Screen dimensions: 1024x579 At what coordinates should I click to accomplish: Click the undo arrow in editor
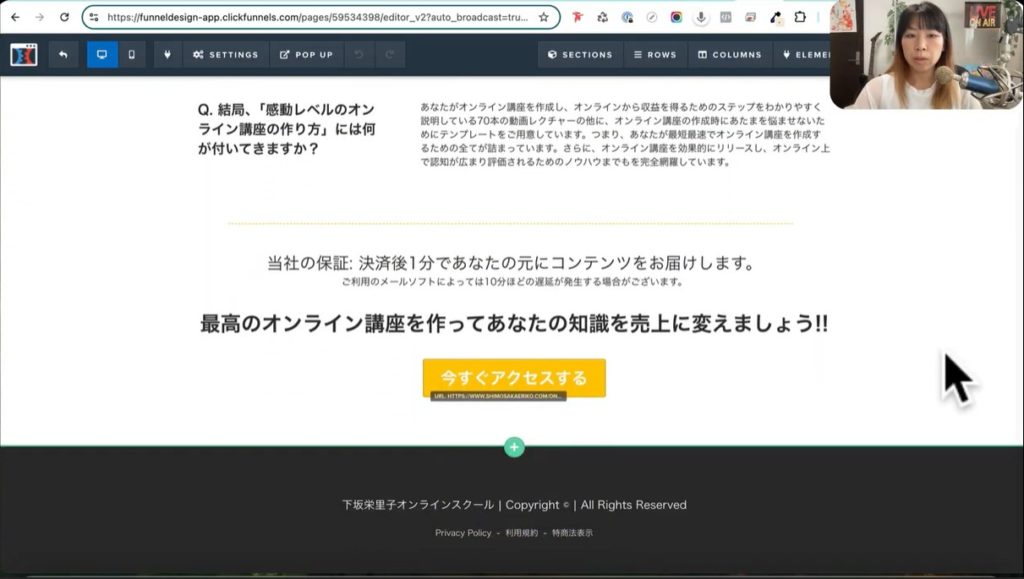click(360, 55)
